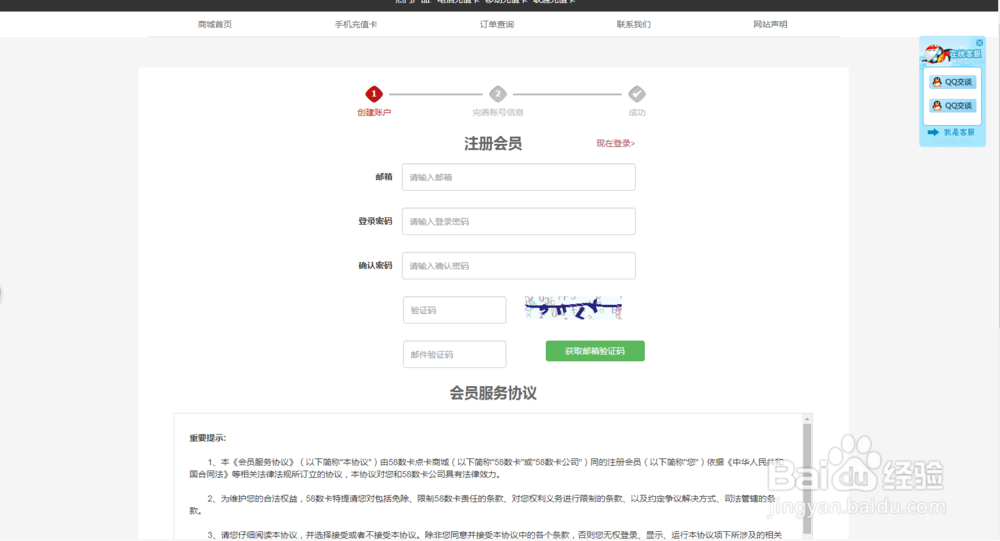Focus the 确认密码 confirm password field
1000x541 pixels.
pos(518,265)
